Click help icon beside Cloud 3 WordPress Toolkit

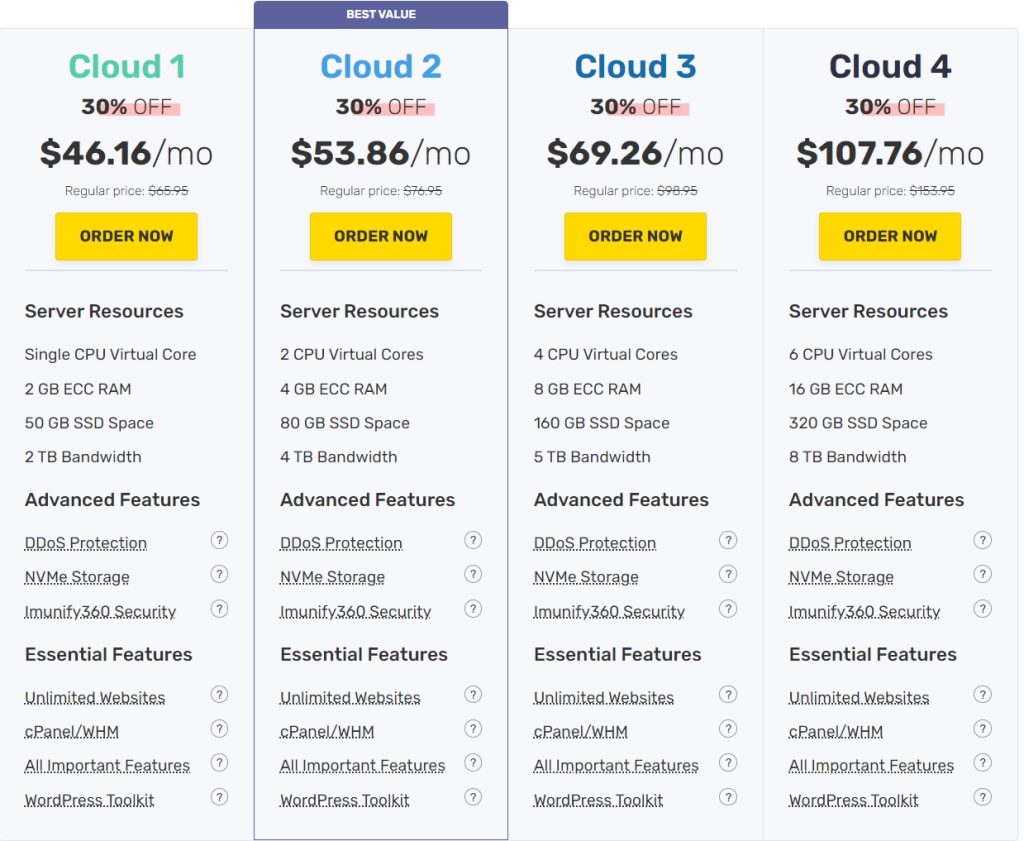728,798
